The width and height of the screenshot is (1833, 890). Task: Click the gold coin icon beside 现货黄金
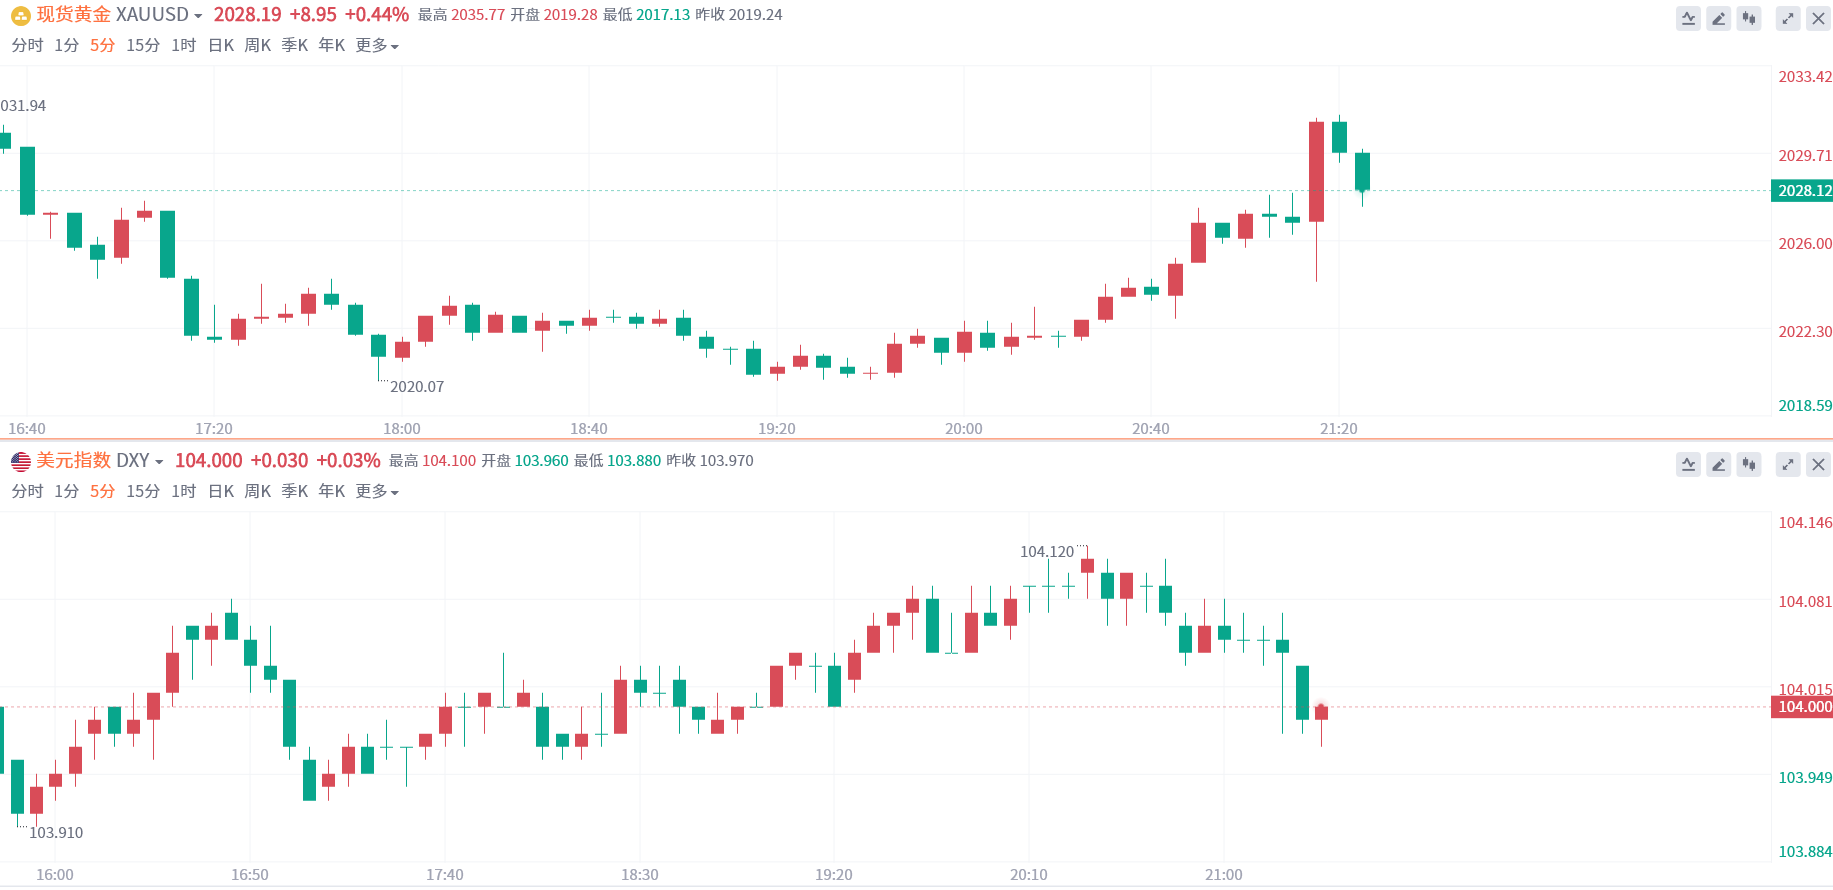point(20,16)
